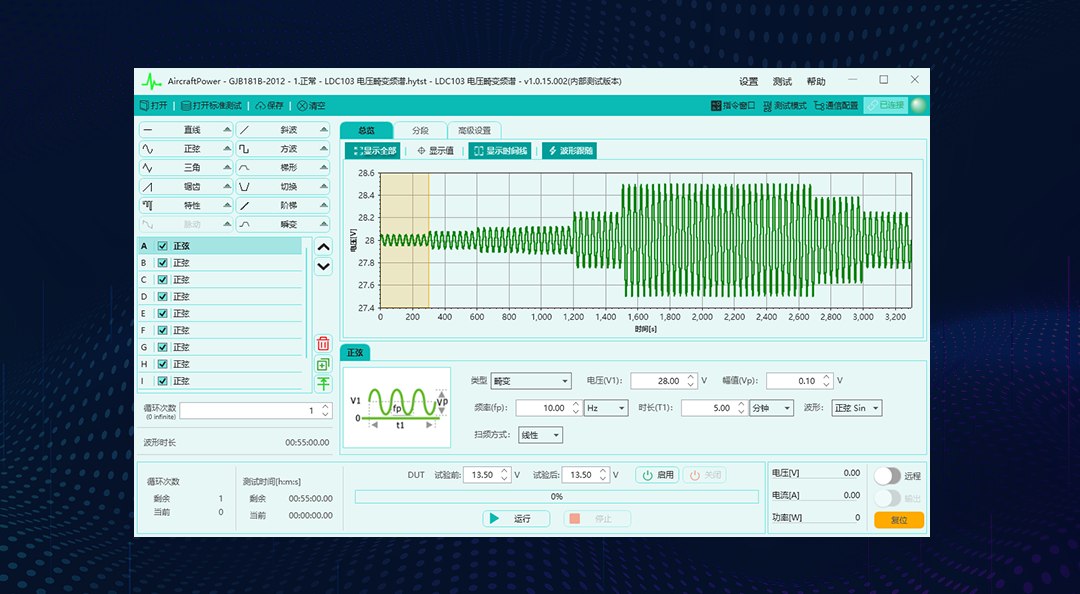The image size is (1080, 594).
Task: Click the orange 复位 reset button
Action: [x=899, y=520]
